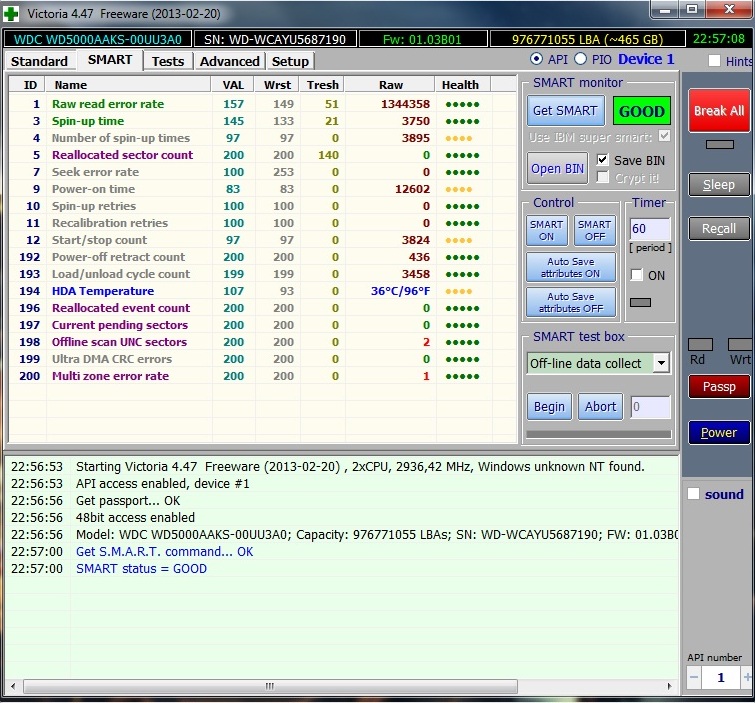Click the SMART test progress bar
The height and width of the screenshot is (703, 755).
[599, 434]
